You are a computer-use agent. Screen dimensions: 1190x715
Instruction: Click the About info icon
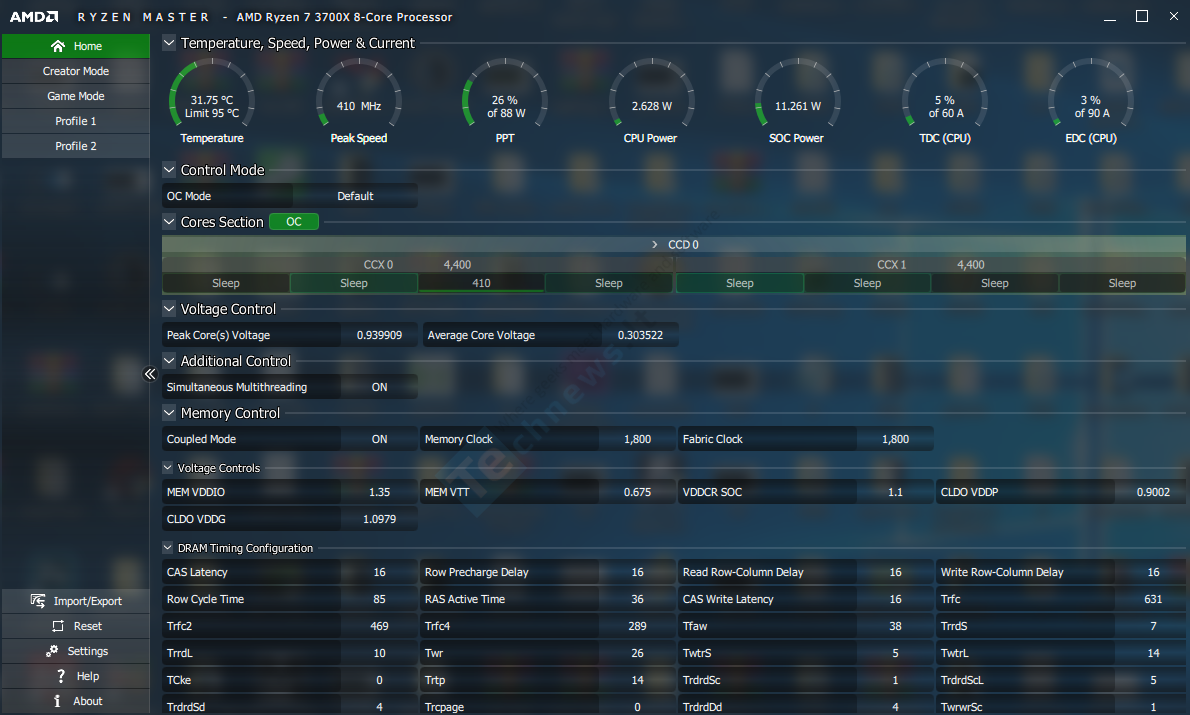(57, 701)
